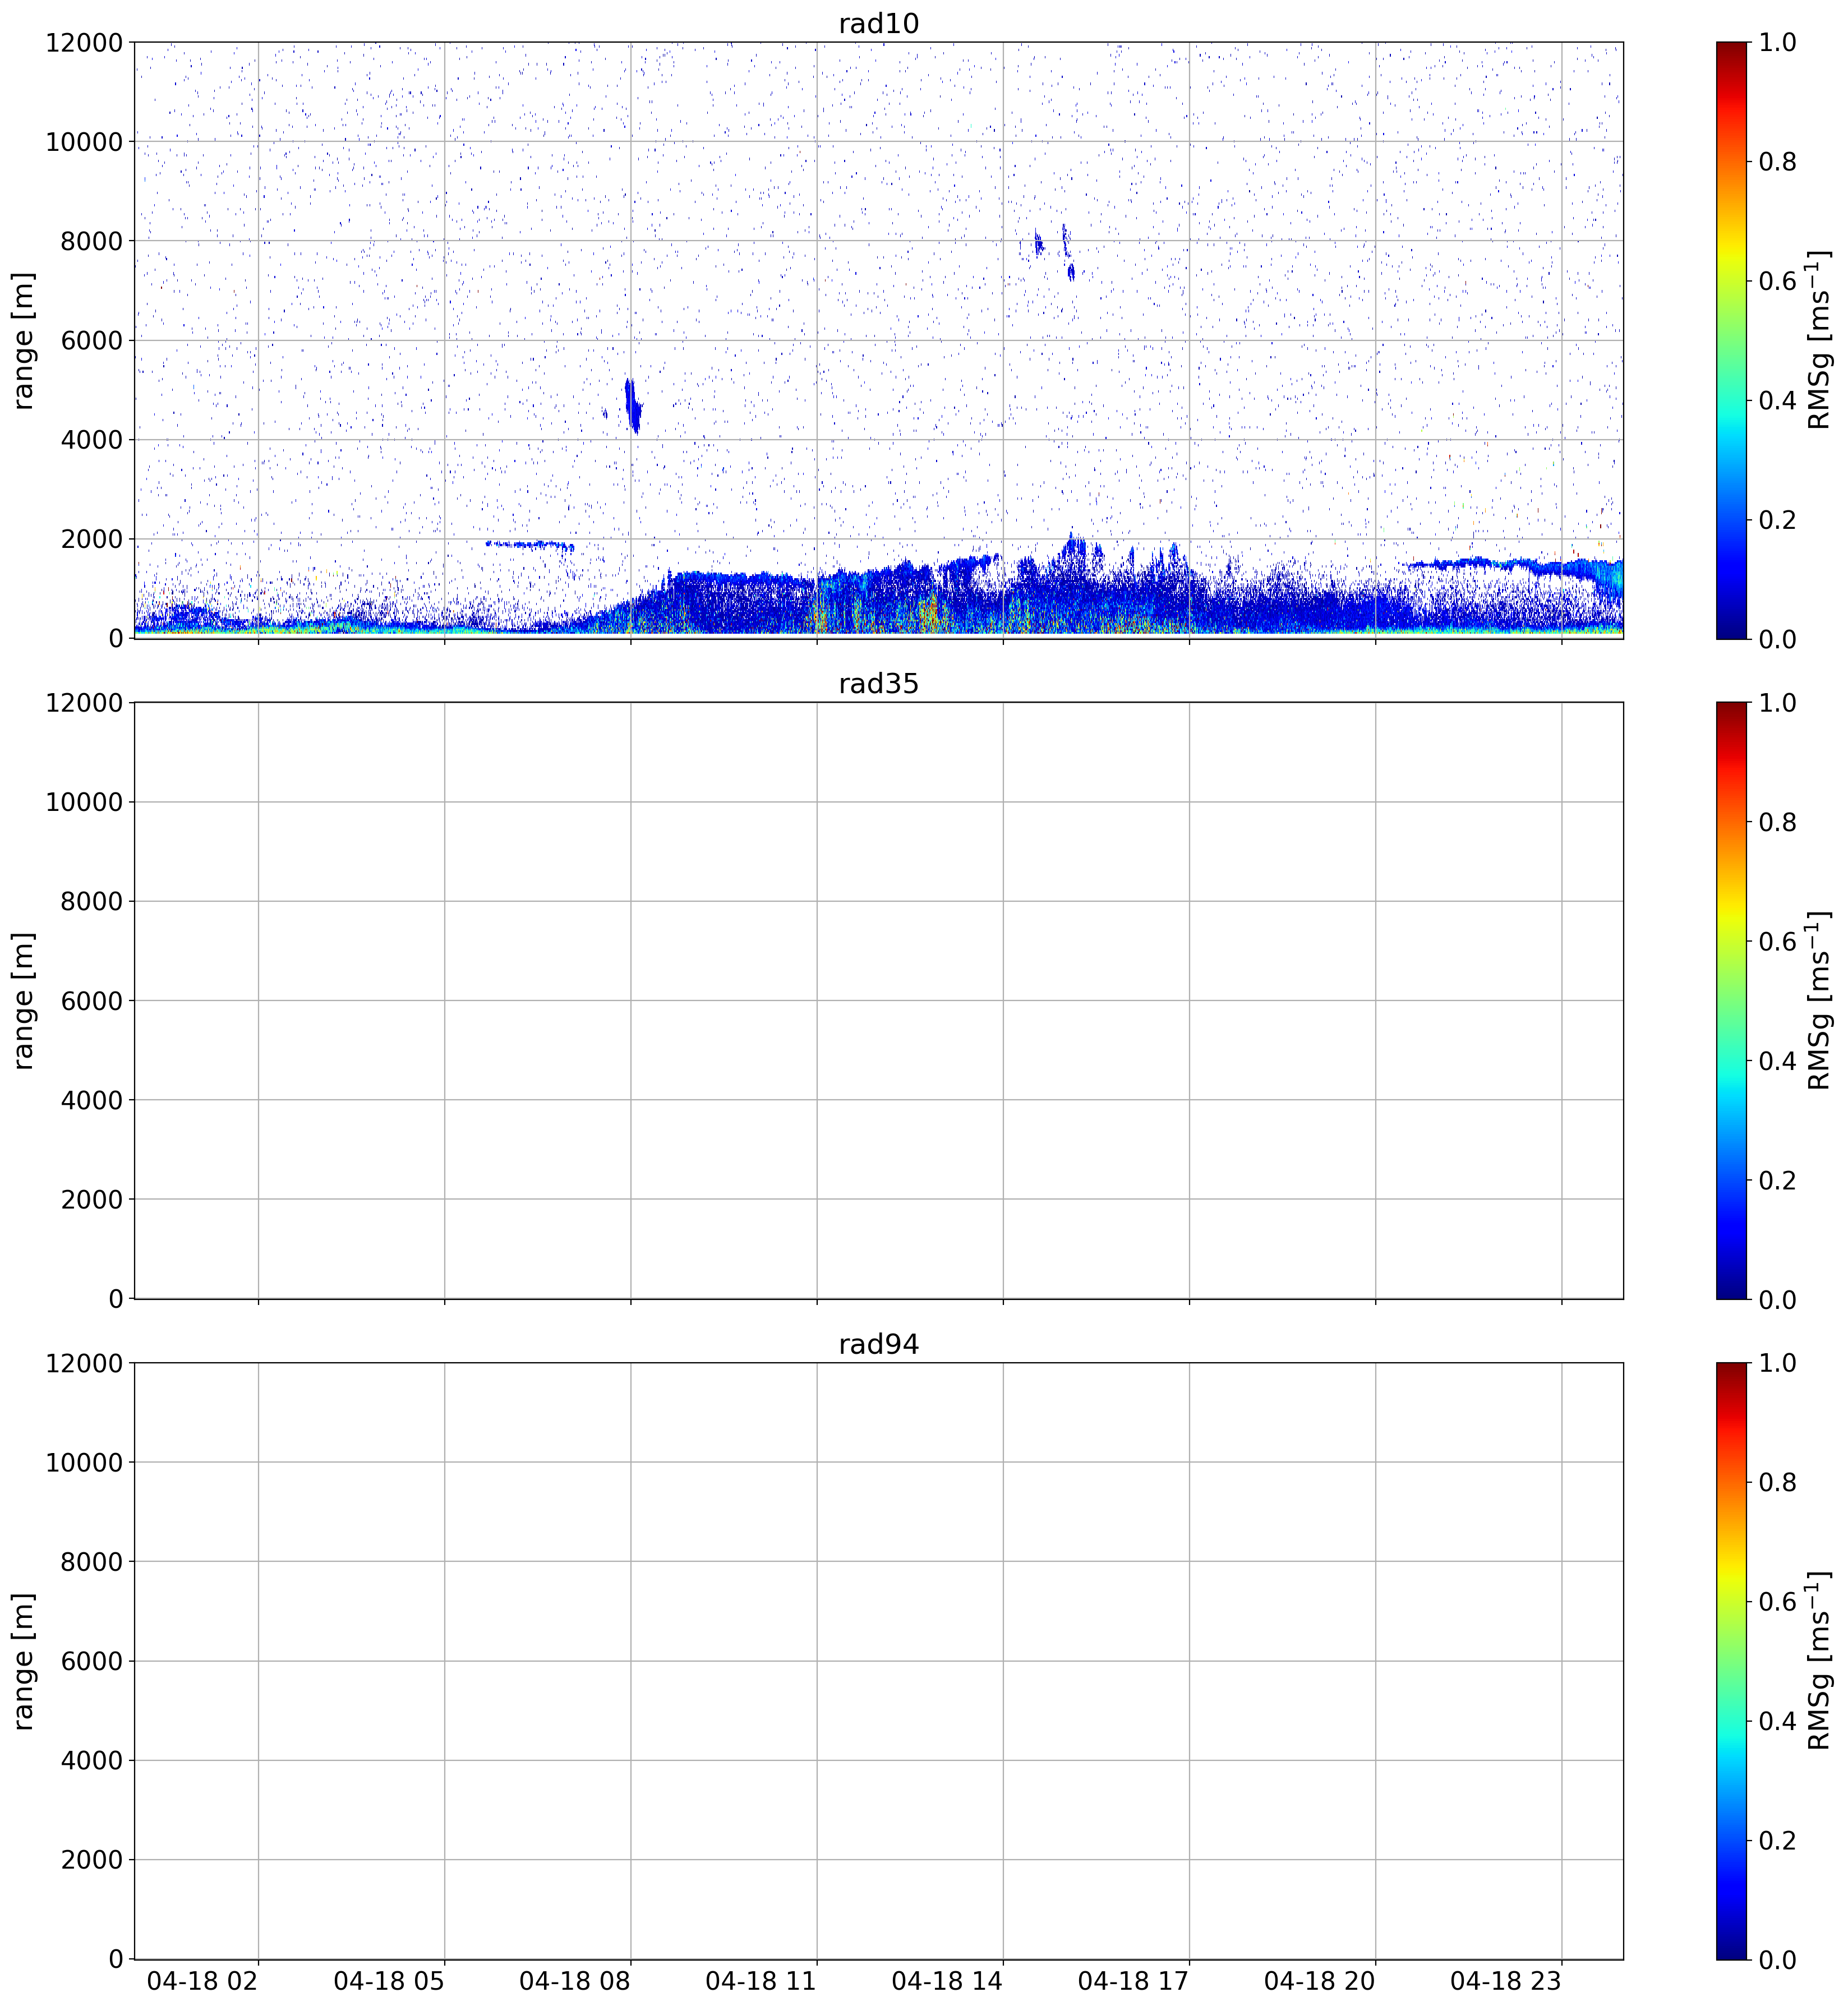The height and width of the screenshot is (2006, 1848).
Task: Click the 04-18 02 time tick label
Action: (203, 1981)
